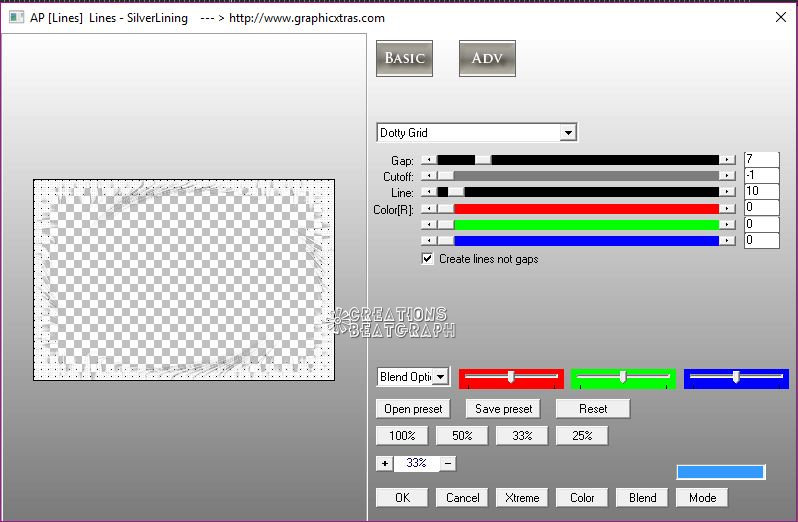
Task: Click the Cancel button
Action: [x=462, y=498]
